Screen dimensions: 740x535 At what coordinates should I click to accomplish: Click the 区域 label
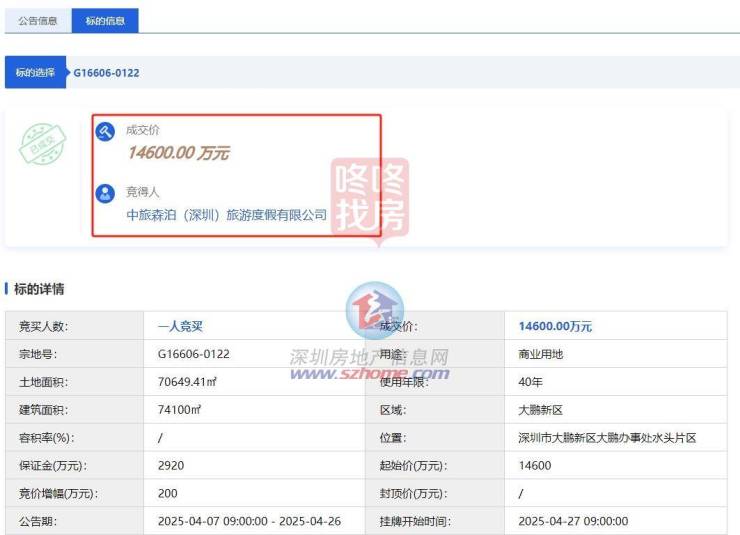pos(393,410)
